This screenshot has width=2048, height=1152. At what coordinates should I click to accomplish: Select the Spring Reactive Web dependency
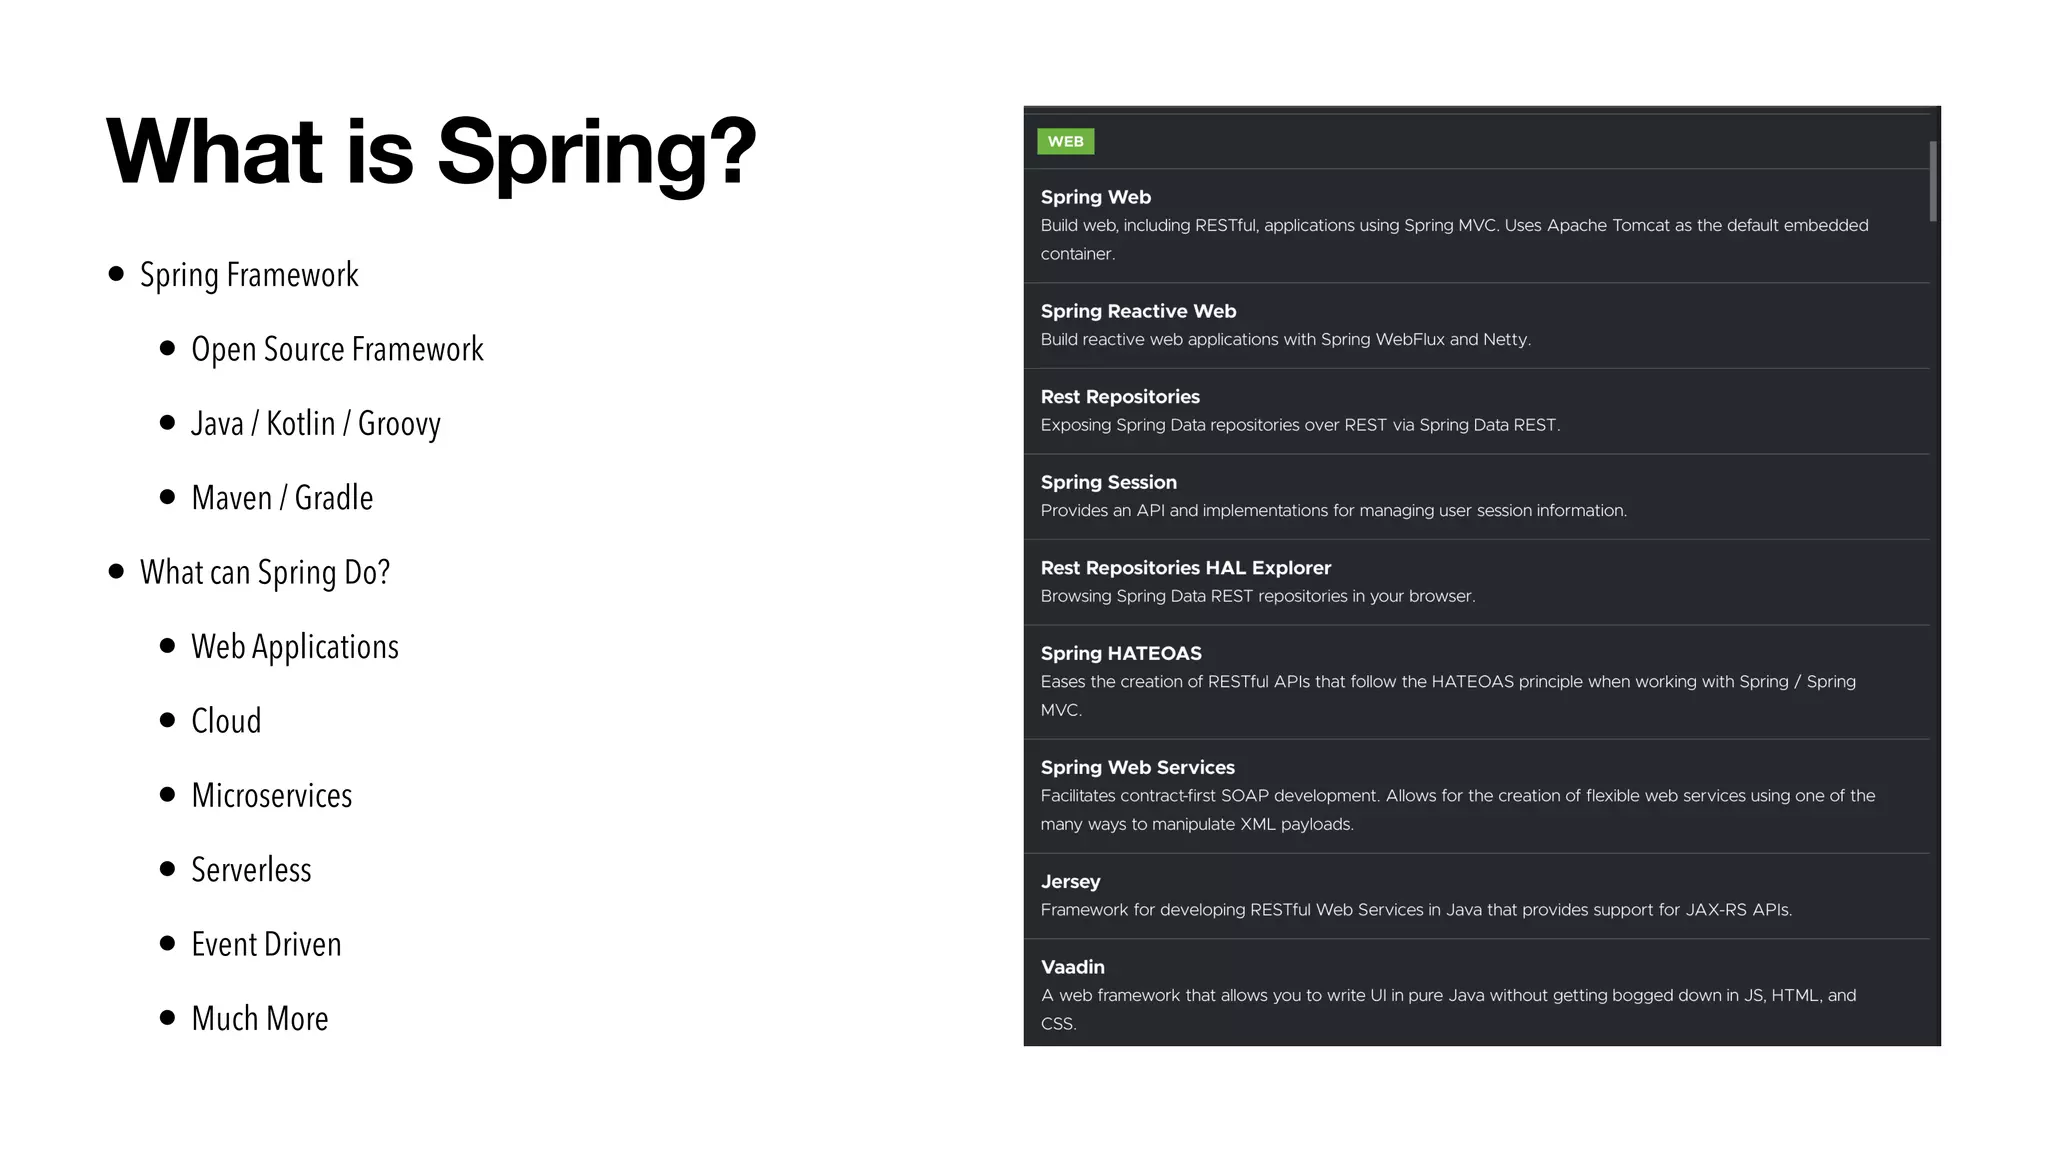click(x=1138, y=311)
